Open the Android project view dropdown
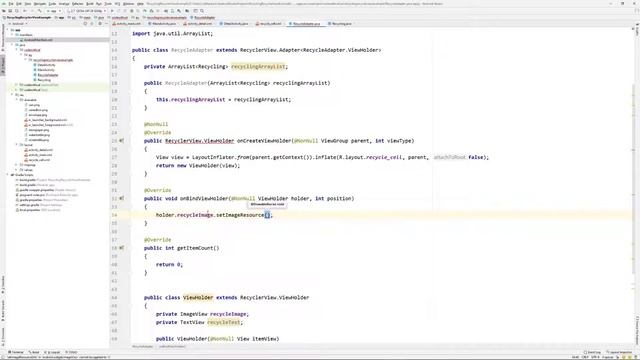640x360 pixels. pyautogui.click(x=19, y=24)
